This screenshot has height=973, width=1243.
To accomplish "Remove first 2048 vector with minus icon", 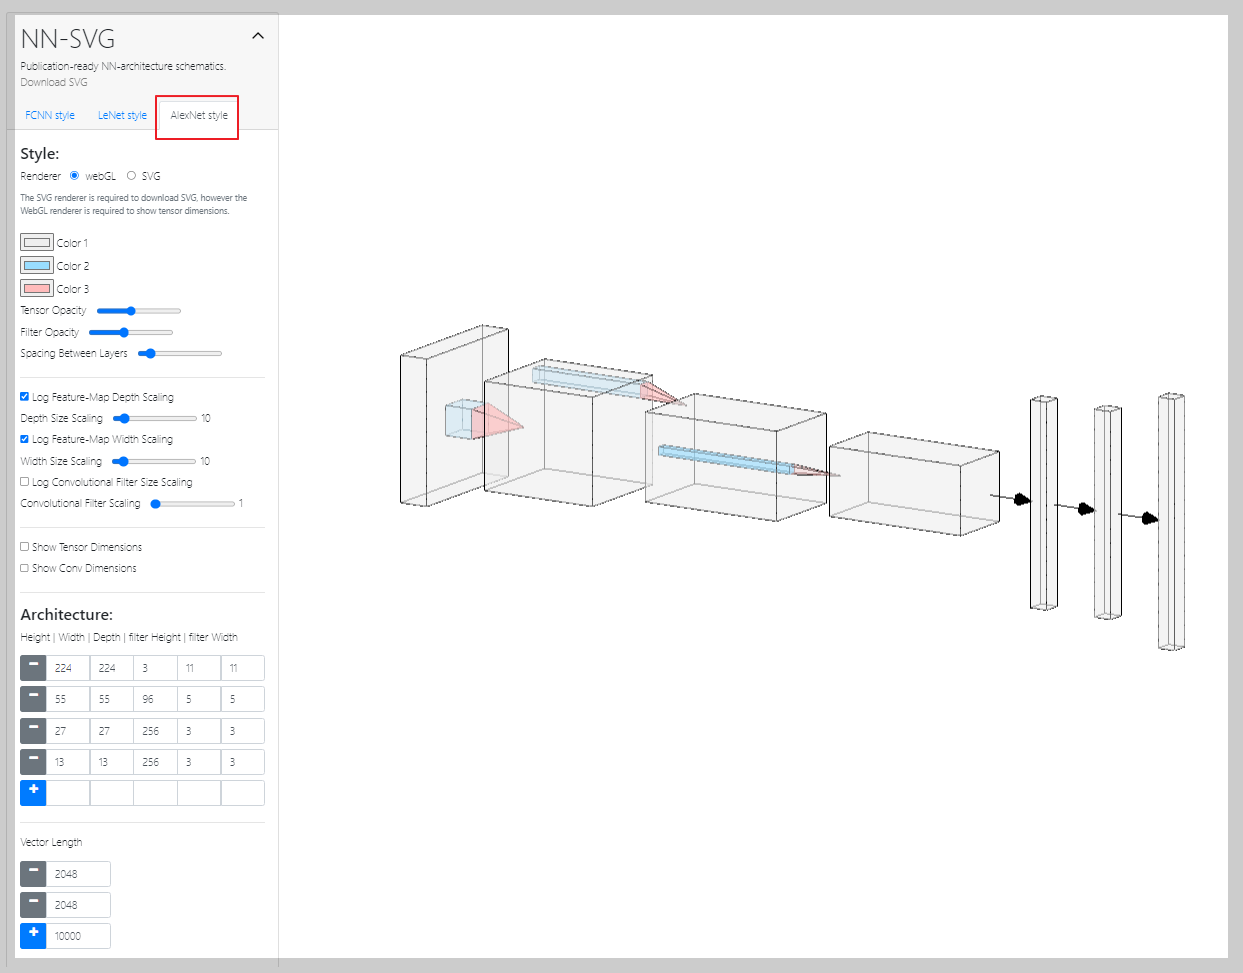I will [33, 873].
